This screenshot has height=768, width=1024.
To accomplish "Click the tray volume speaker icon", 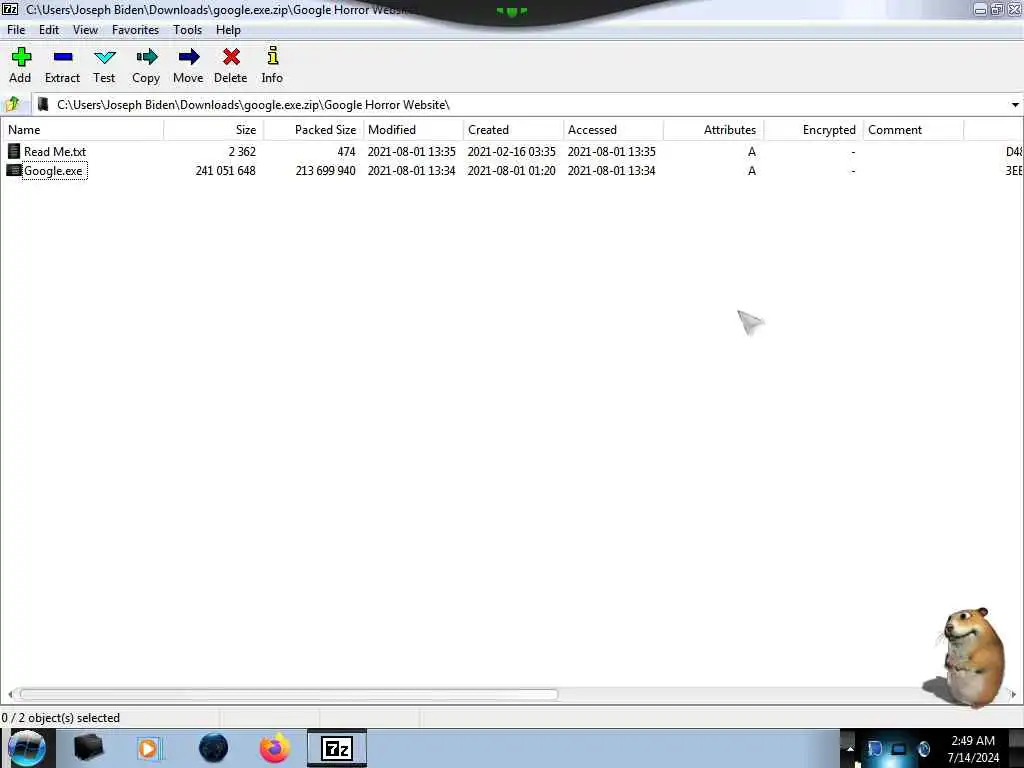I will coord(923,748).
